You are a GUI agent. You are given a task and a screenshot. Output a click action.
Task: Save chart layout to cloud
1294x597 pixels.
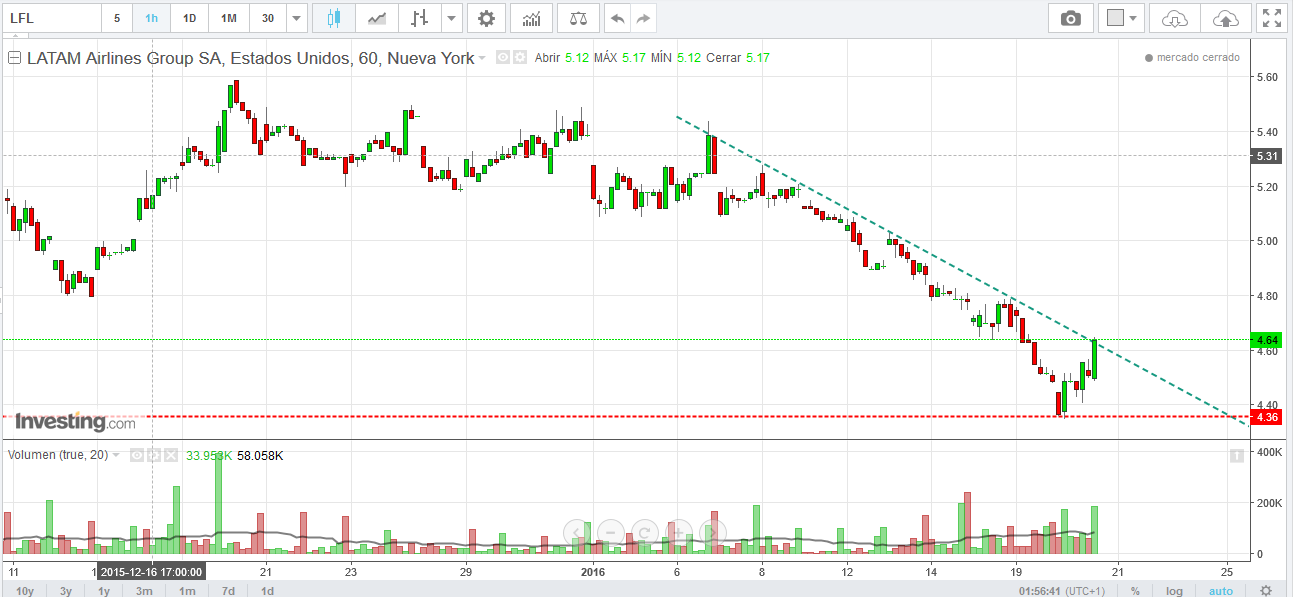(x=1224, y=18)
